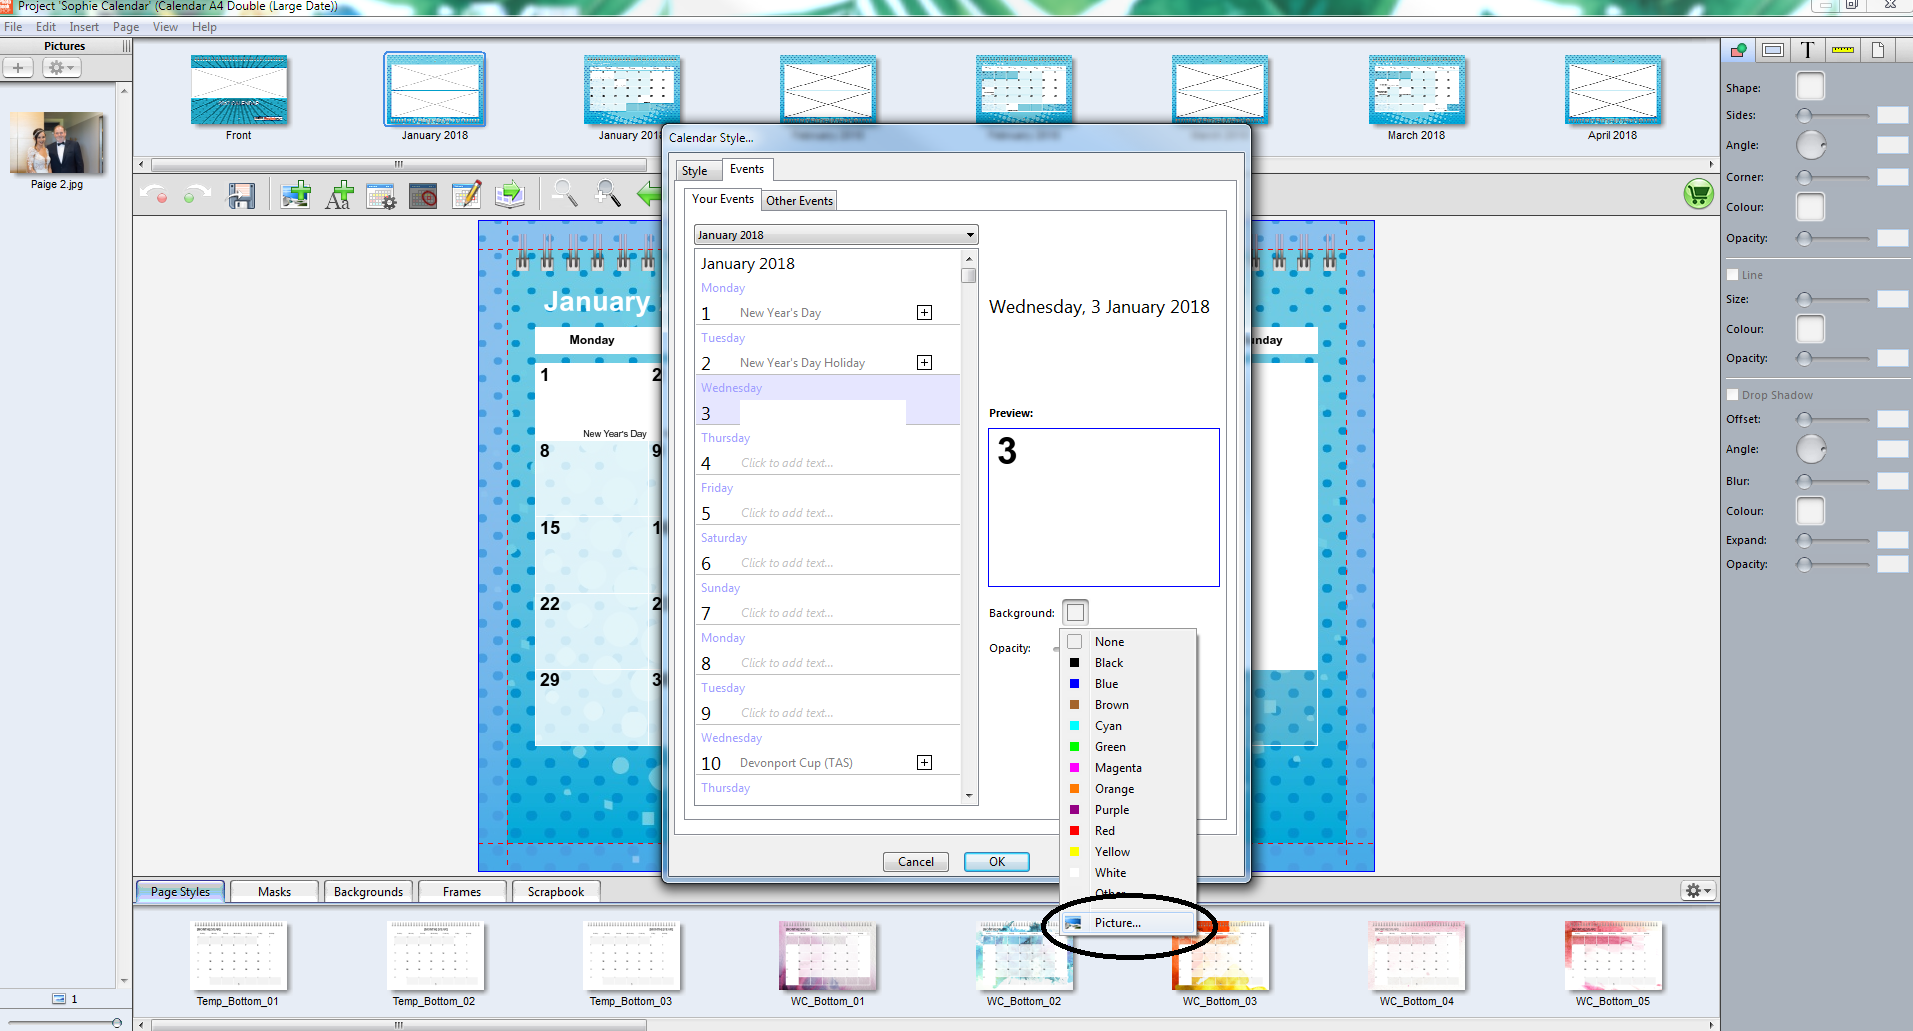This screenshot has width=1913, height=1031.
Task: Select Picture... background option
Action: (1128, 923)
